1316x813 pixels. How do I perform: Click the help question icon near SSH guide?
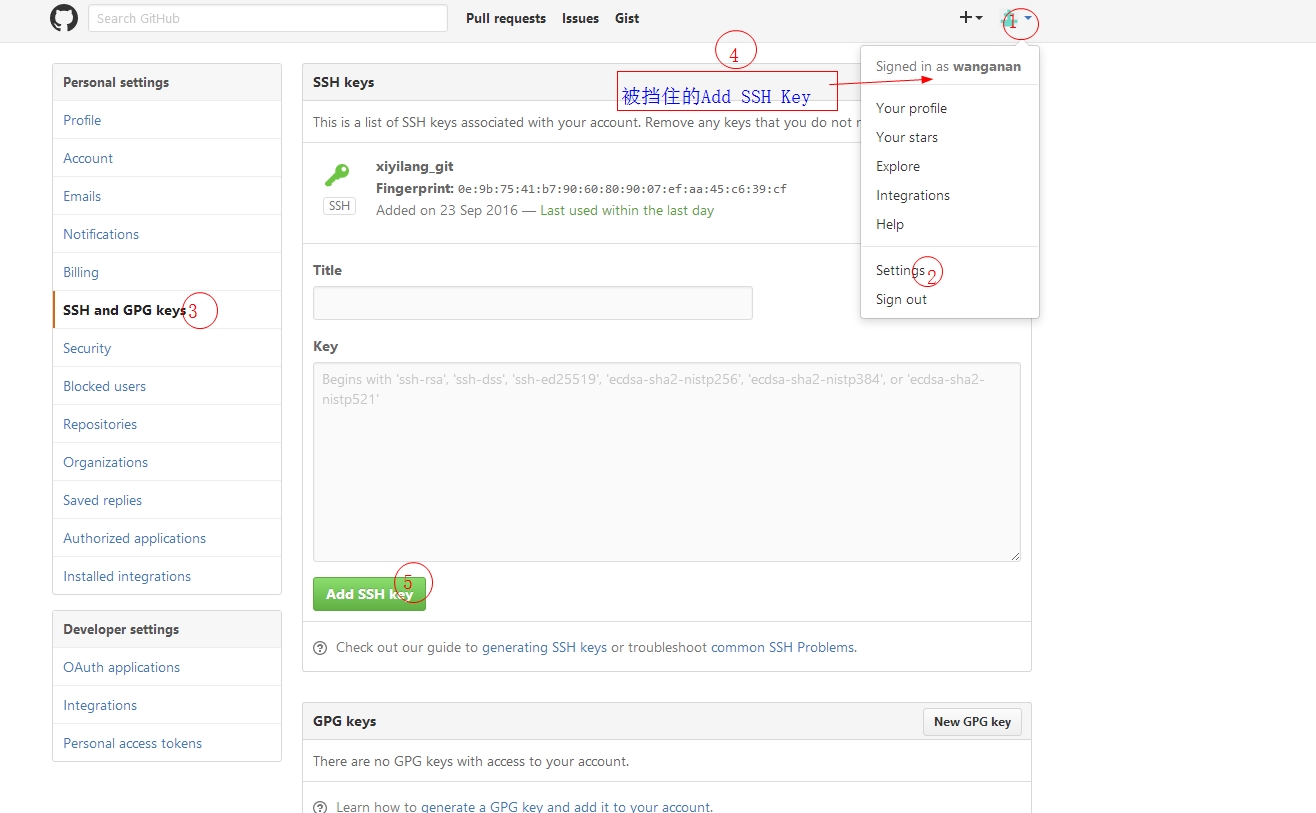click(x=320, y=648)
